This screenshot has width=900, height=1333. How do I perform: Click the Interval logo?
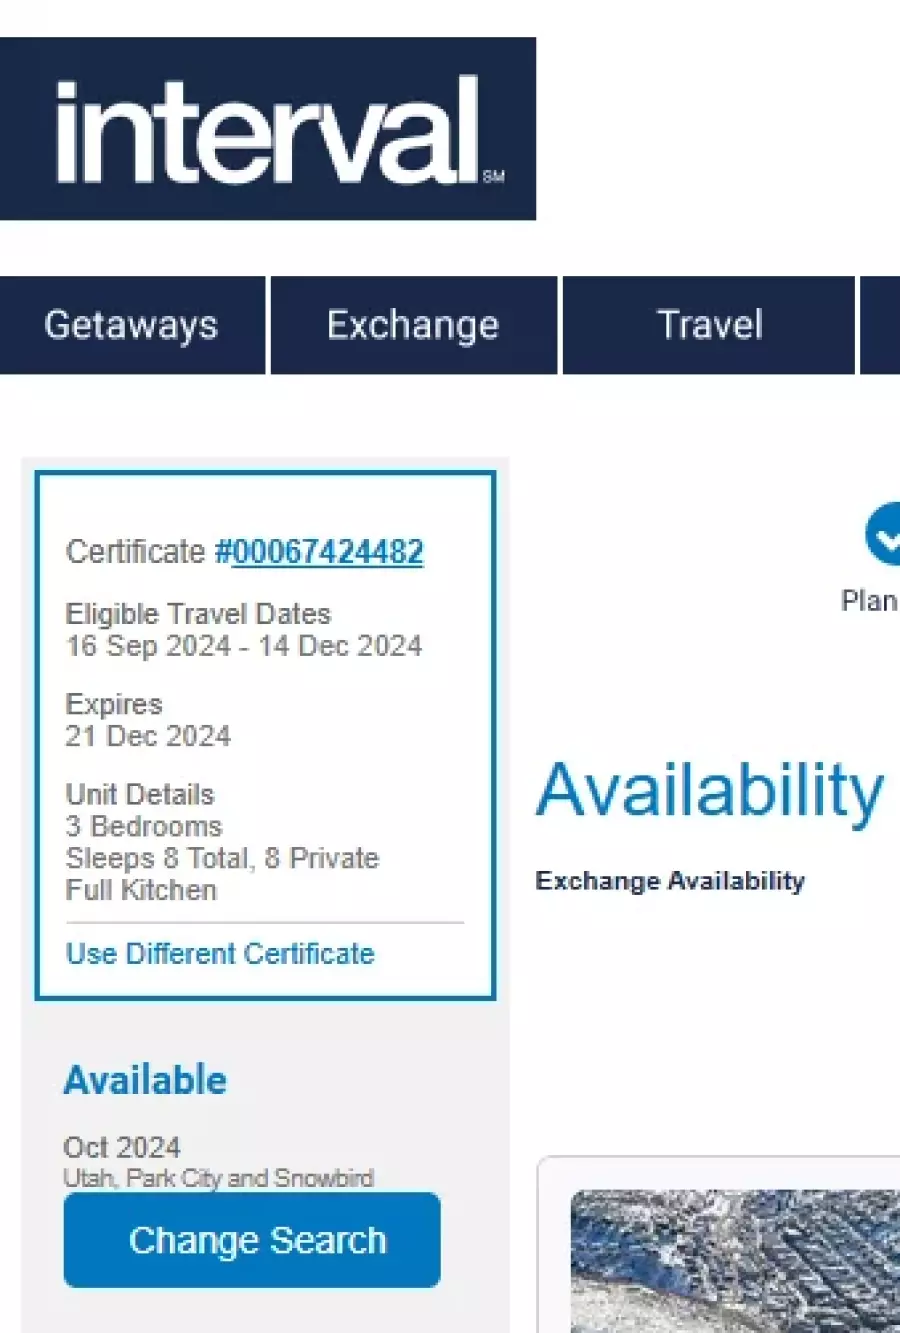click(x=267, y=129)
